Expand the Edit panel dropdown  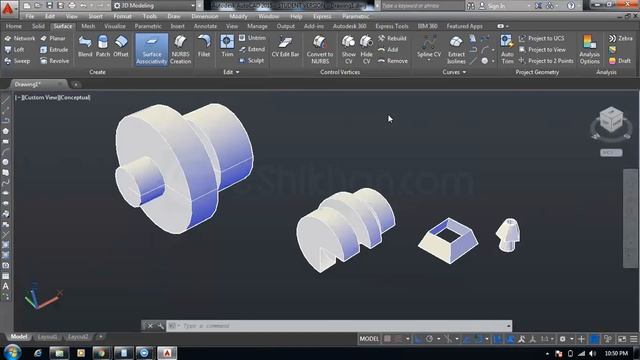231,72
